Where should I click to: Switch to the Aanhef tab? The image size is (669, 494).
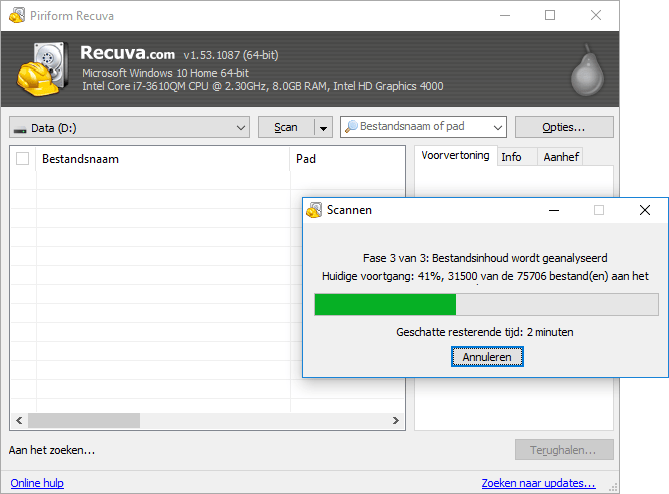pos(561,157)
